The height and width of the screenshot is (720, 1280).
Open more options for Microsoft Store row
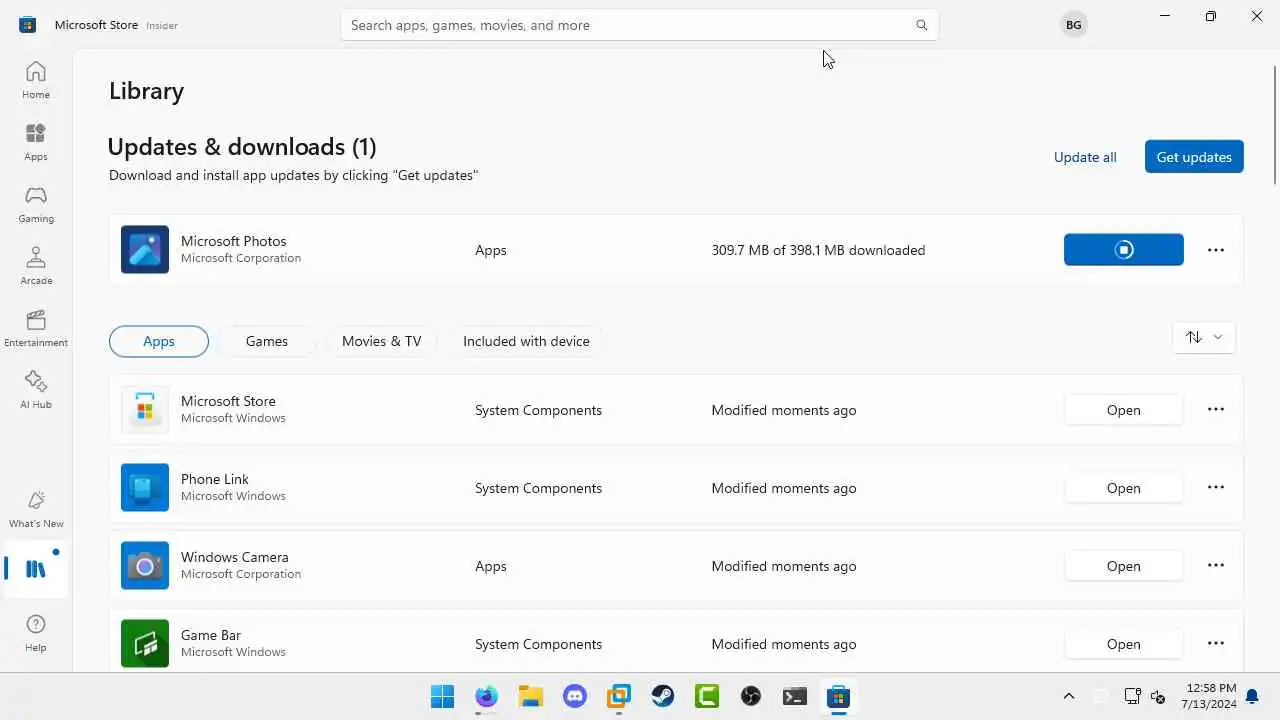coord(1216,409)
